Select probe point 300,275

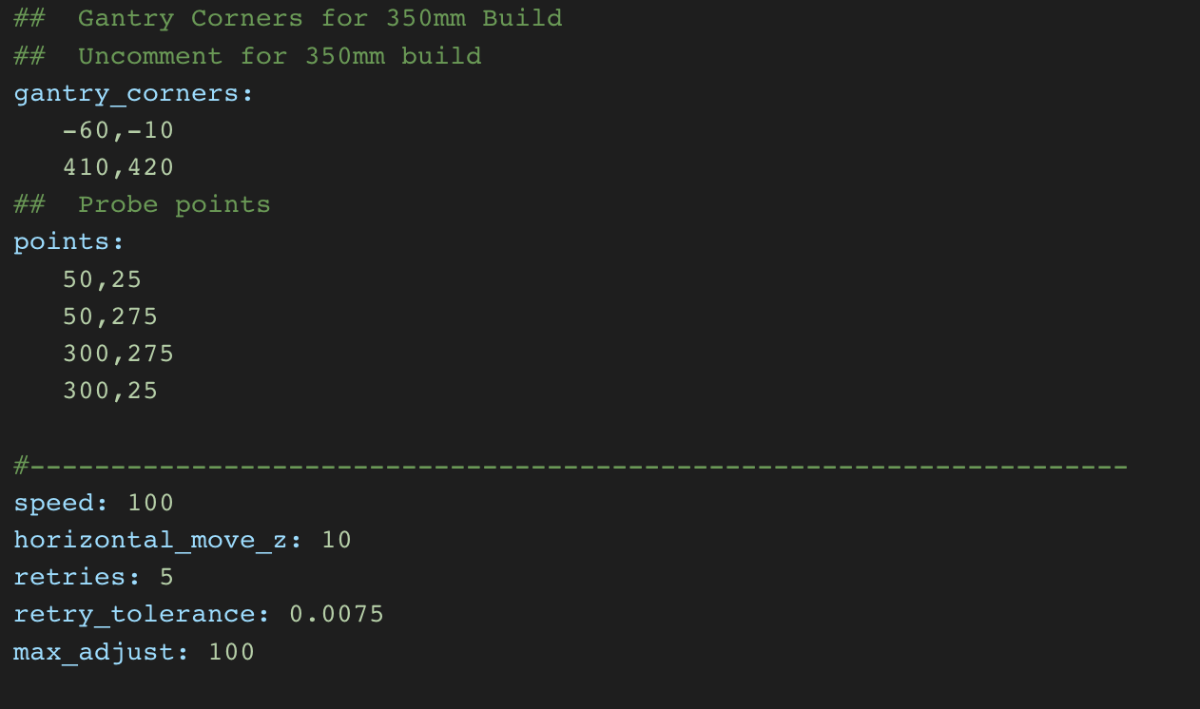(x=119, y=353)
